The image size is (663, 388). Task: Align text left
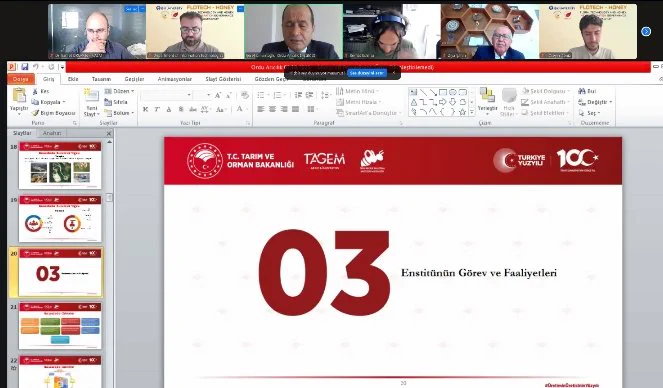click(x=261, y=109)
